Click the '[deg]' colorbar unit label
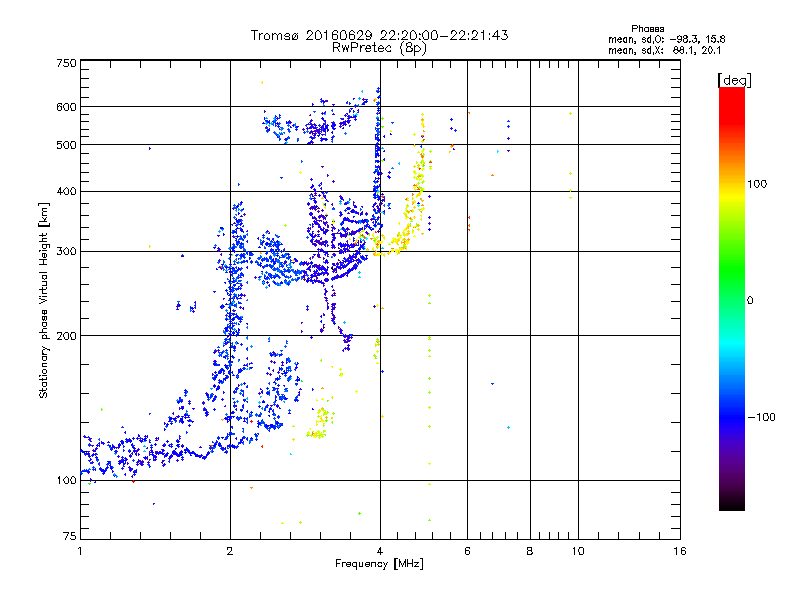 (734, 80)
